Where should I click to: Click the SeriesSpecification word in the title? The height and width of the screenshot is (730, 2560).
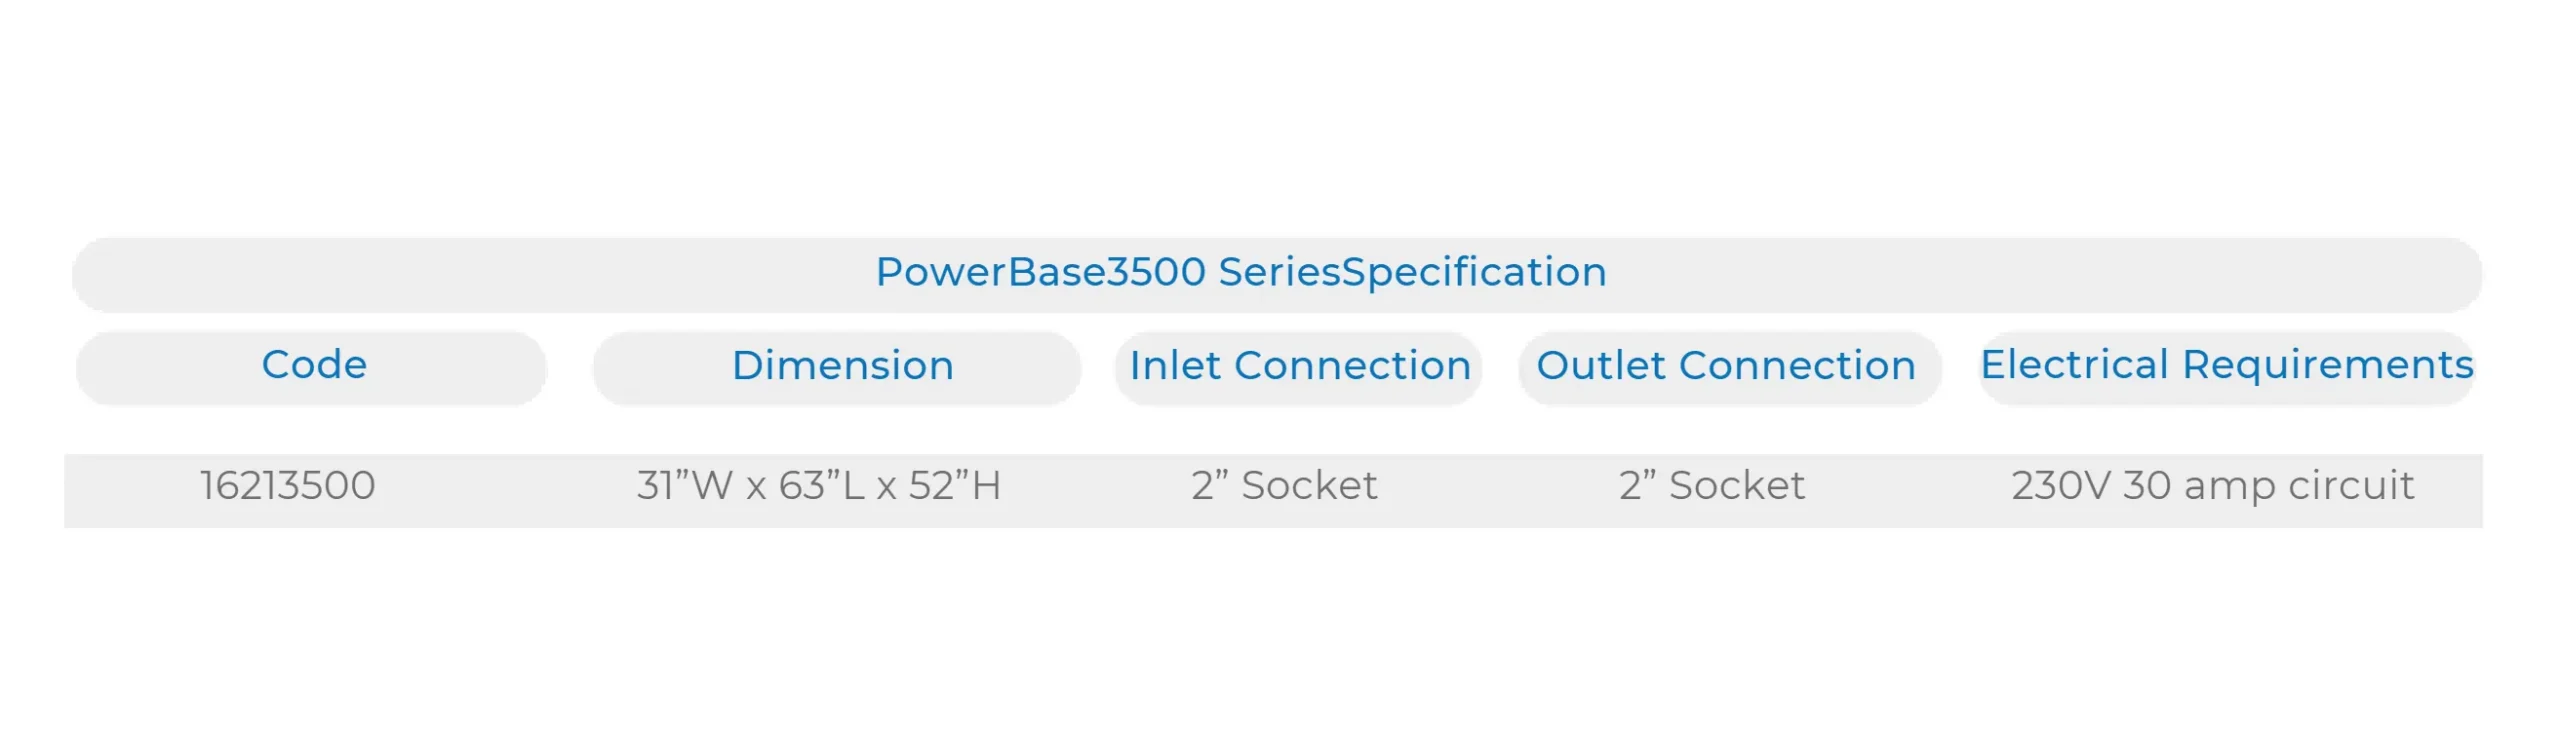(x=1412, y=273)
